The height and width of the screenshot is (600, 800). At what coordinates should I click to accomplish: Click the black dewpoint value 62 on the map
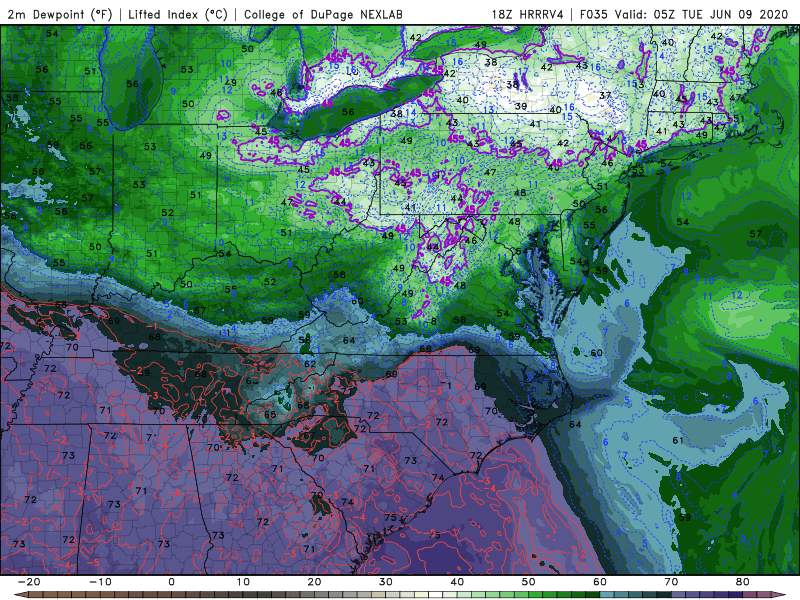coord(310,364)
